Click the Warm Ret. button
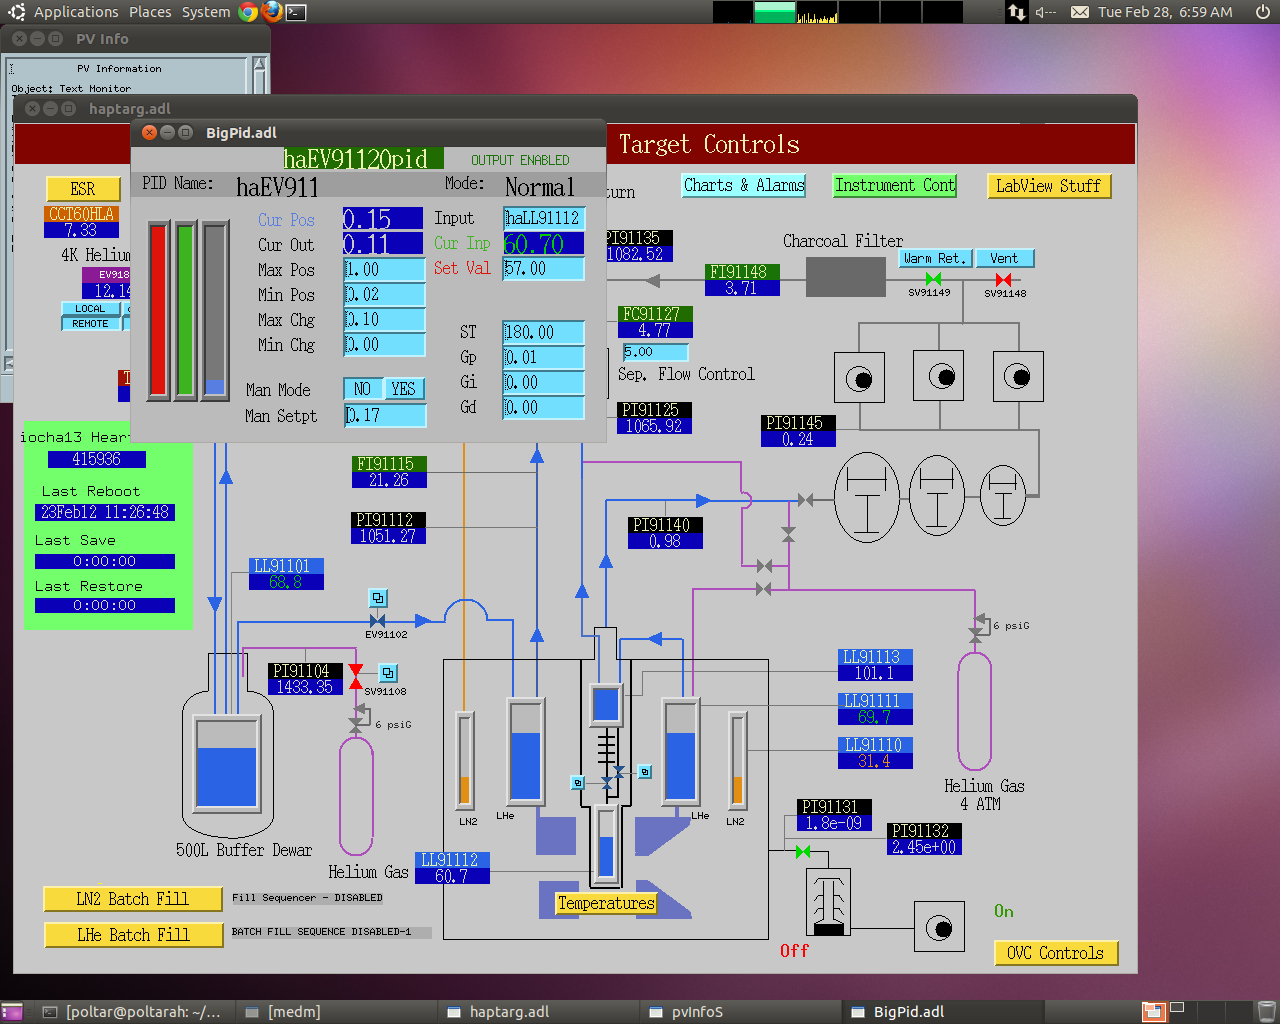Viewport: 1280px width, 1024px height. (x=934, y=258)
